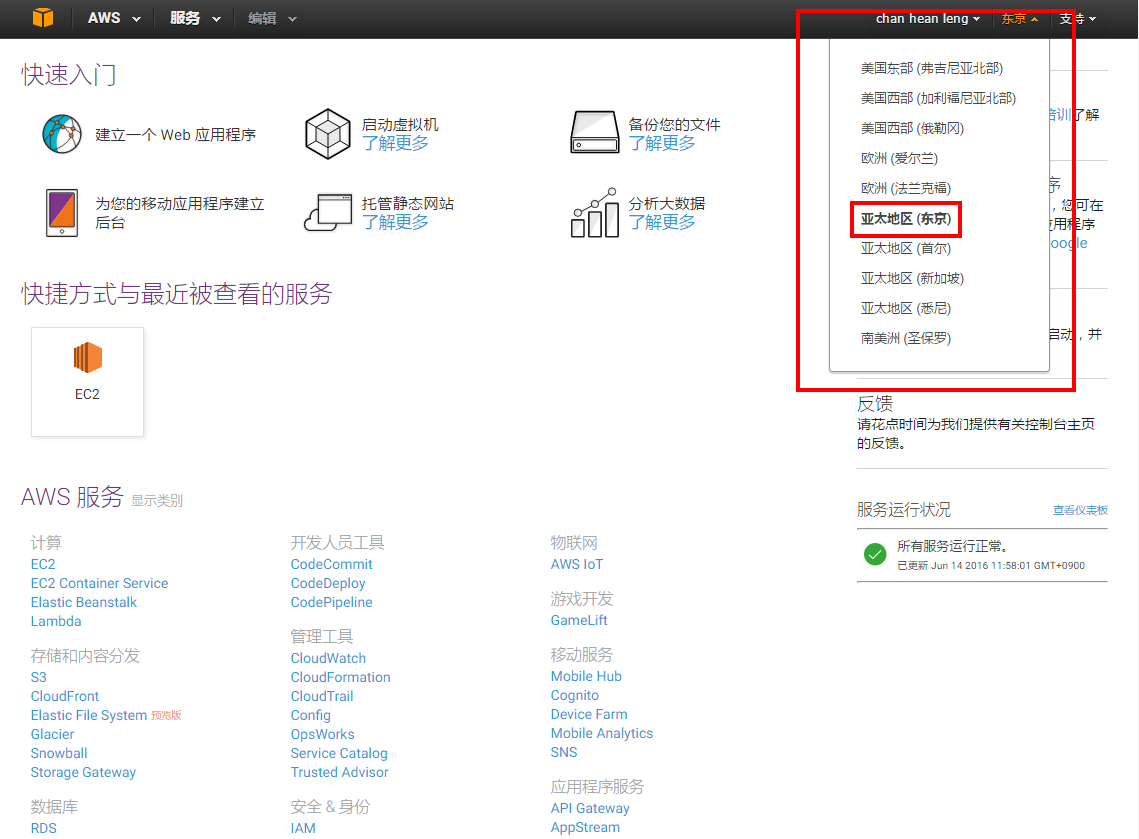Screen dimensions: 1139x839
Task: Open the AWS dropdown menu
Action: click(113, 18)
